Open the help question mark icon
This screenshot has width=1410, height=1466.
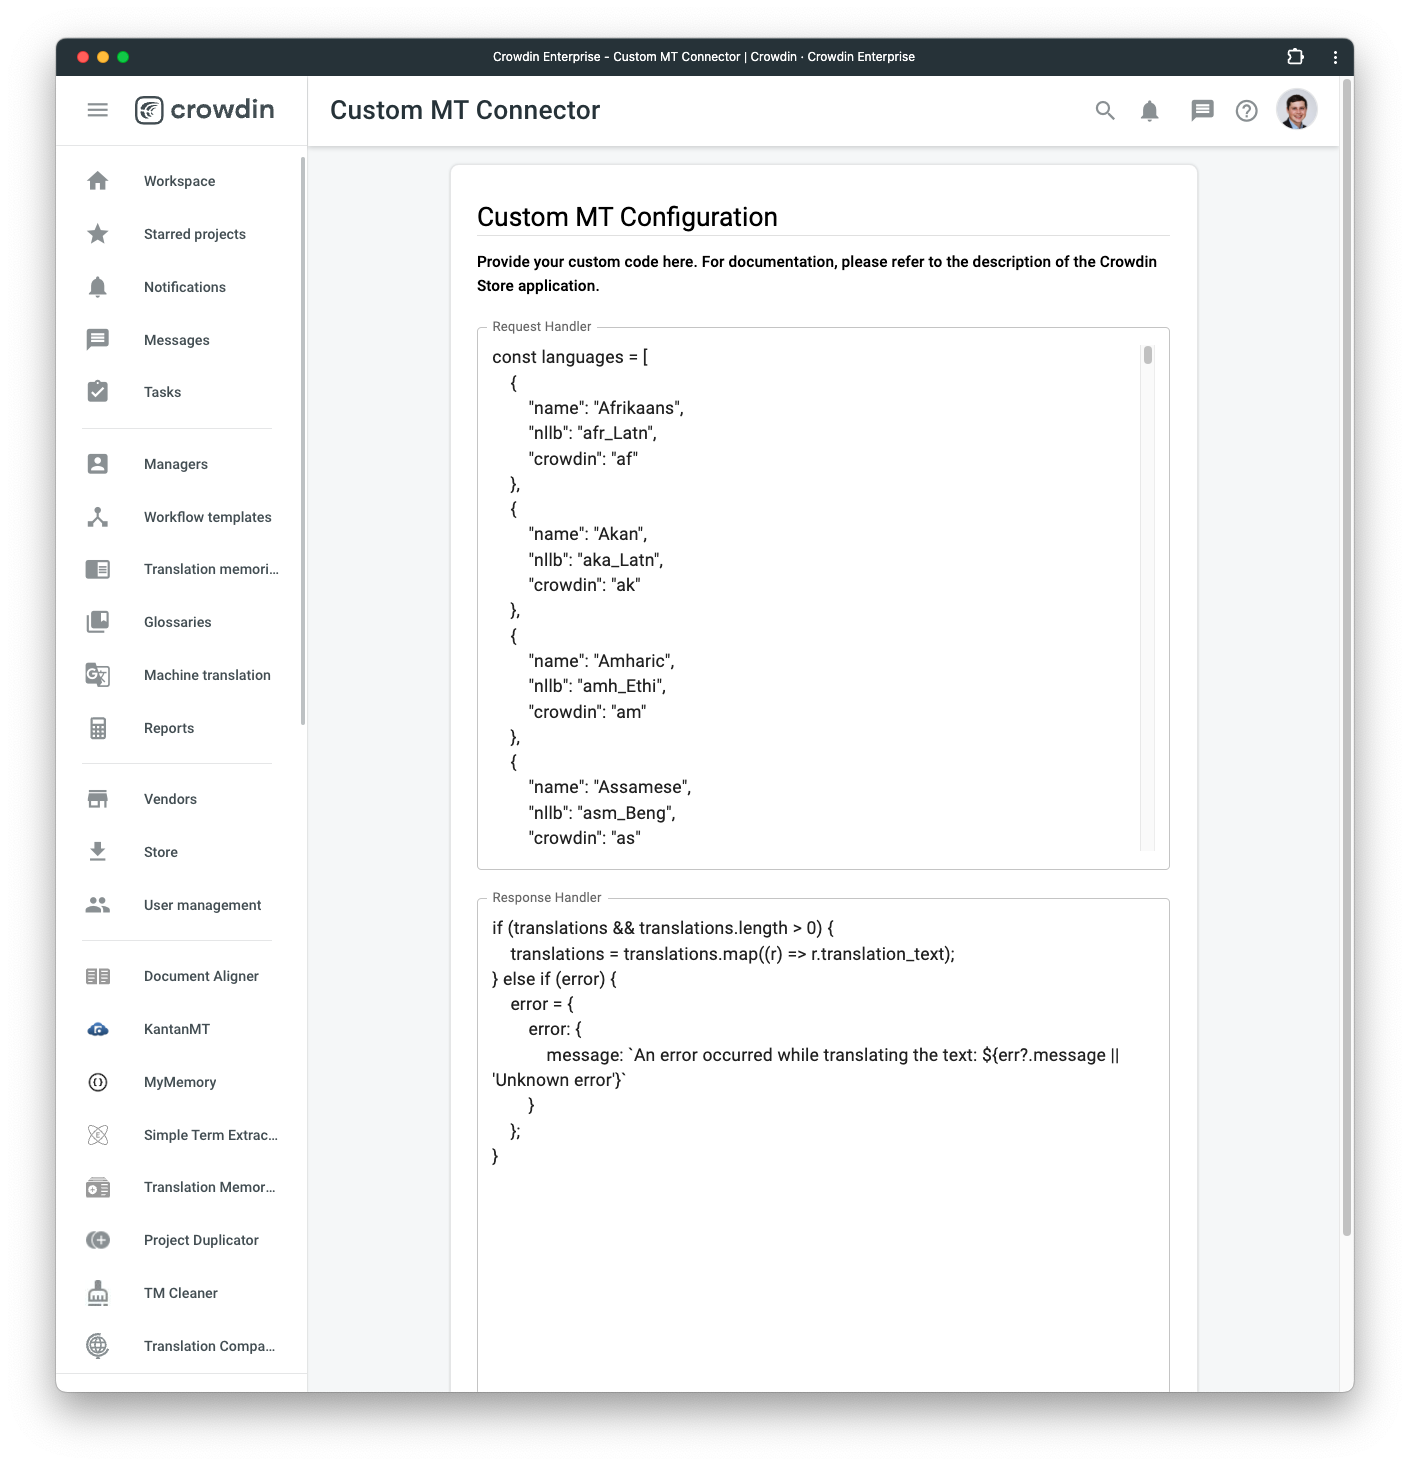click(1246, 111)
